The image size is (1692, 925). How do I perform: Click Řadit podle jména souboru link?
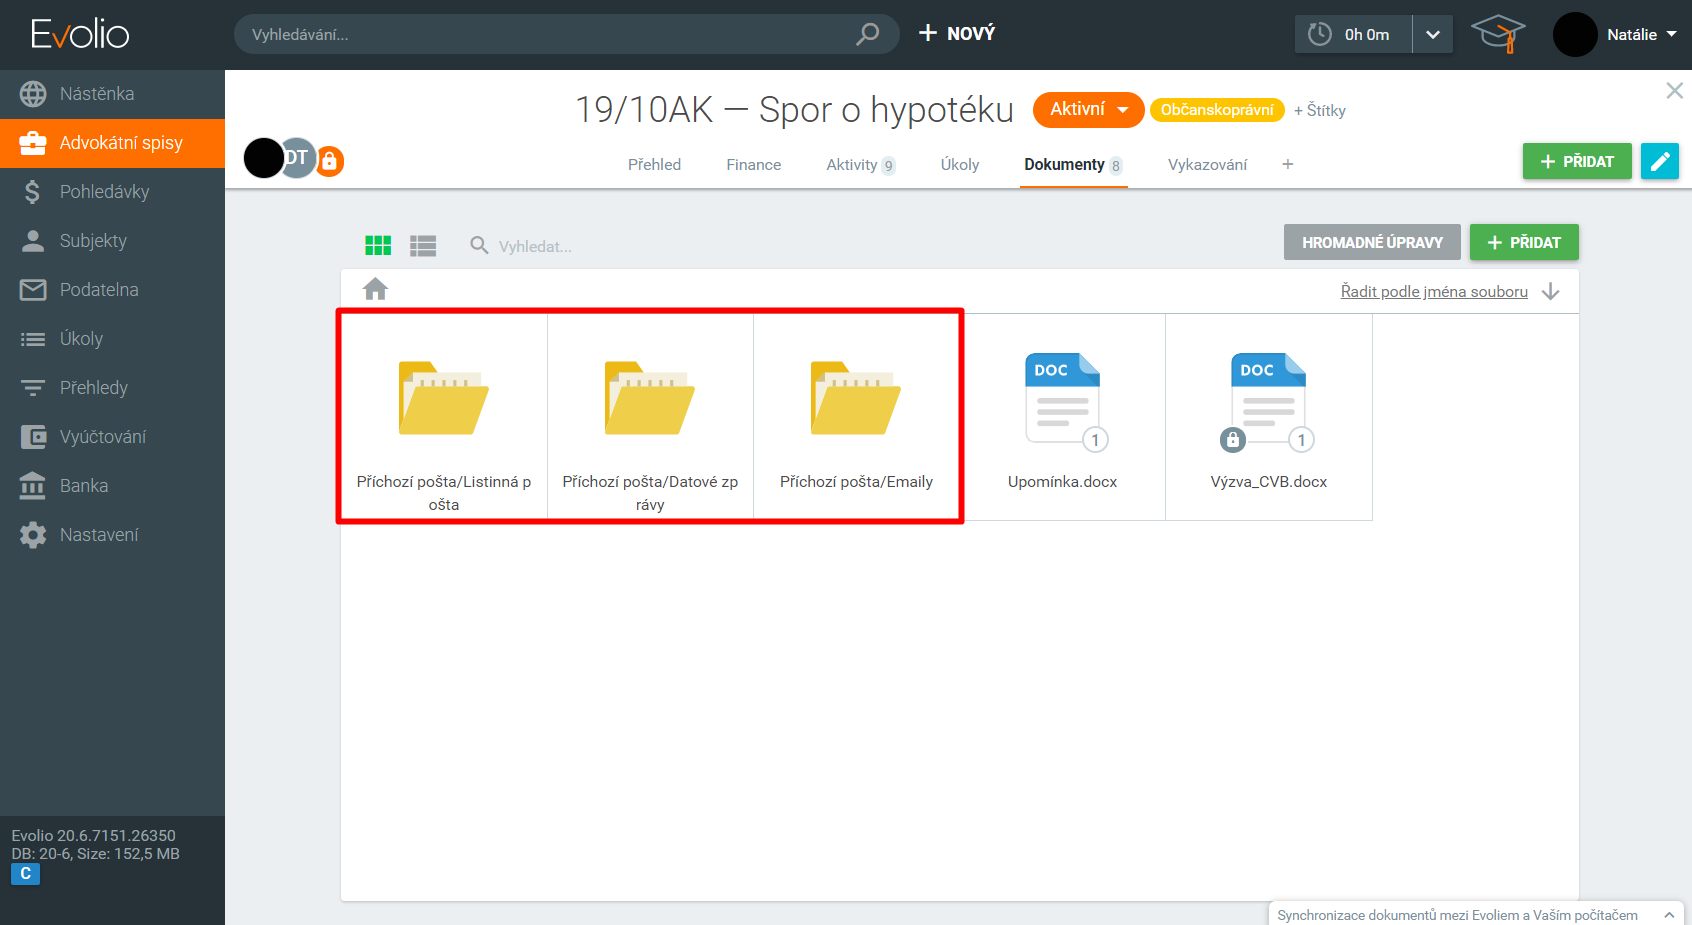tap(1434, 291)
